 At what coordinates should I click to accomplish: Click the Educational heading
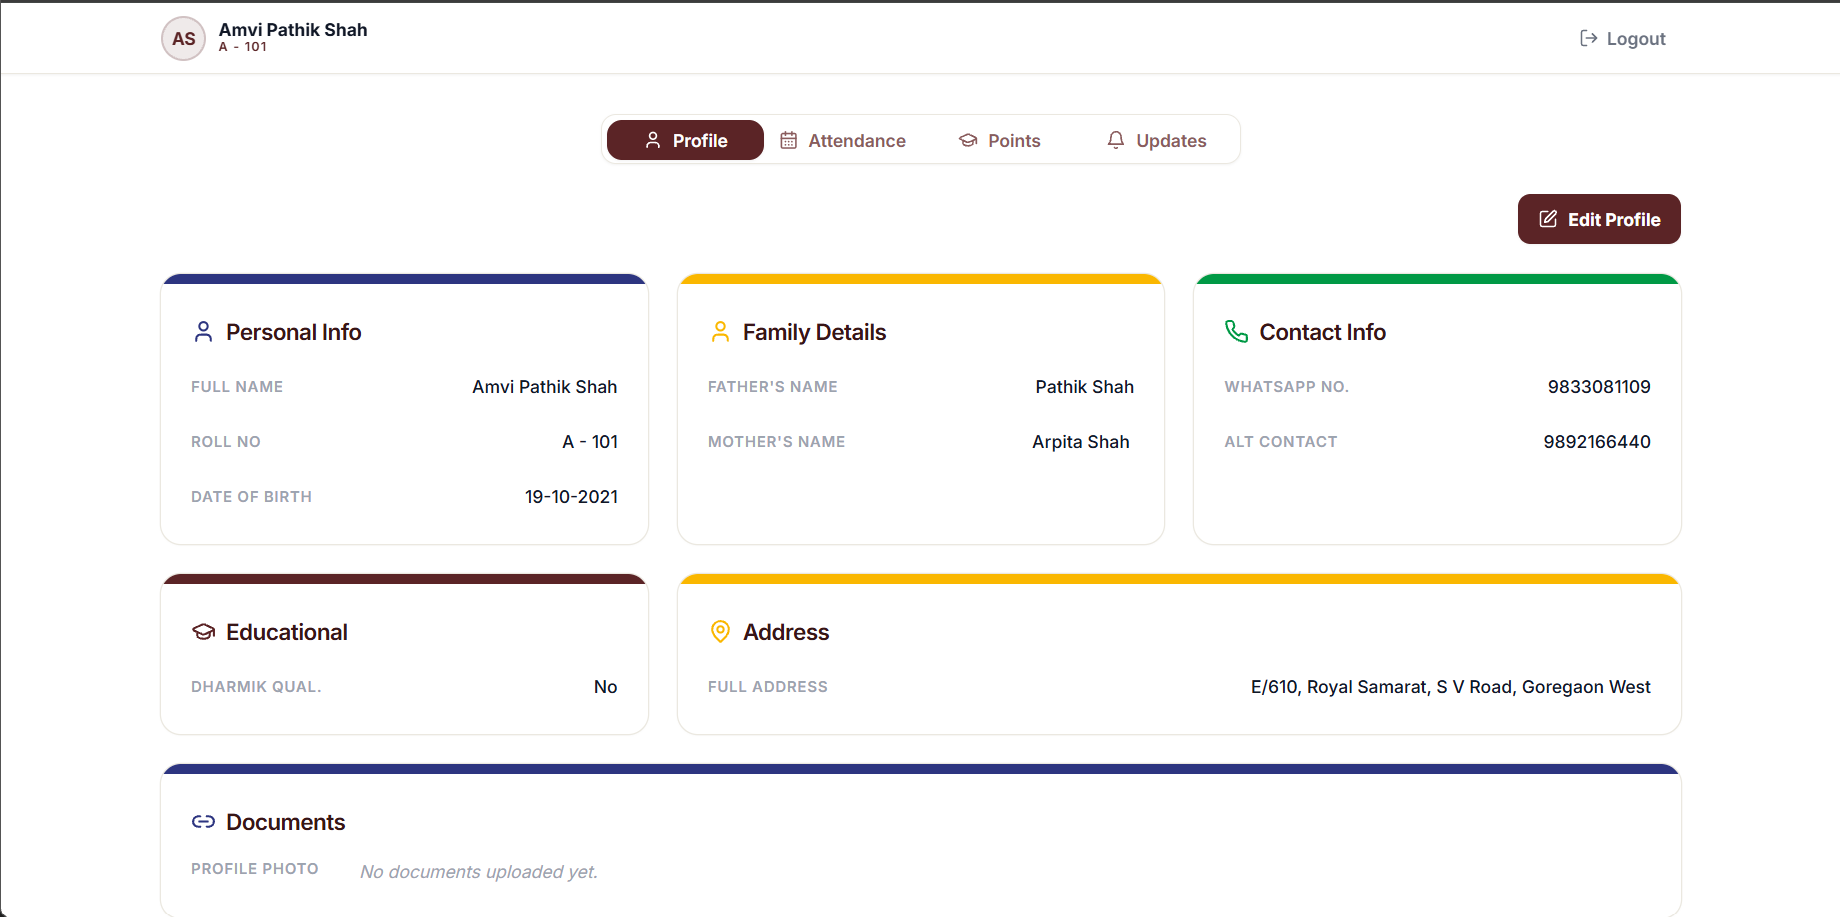coord(287,632)
